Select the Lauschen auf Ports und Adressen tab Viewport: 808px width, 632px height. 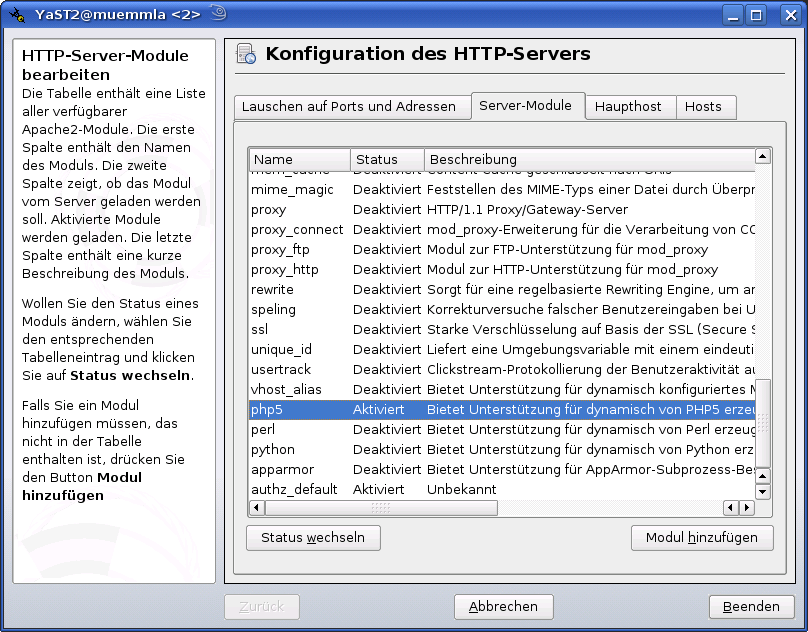pos(352,106)
